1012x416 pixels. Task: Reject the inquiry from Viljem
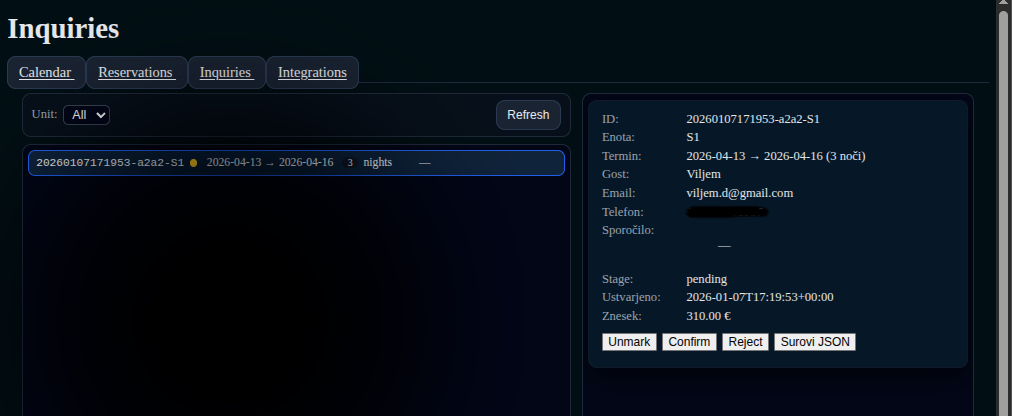coord(745,342)
